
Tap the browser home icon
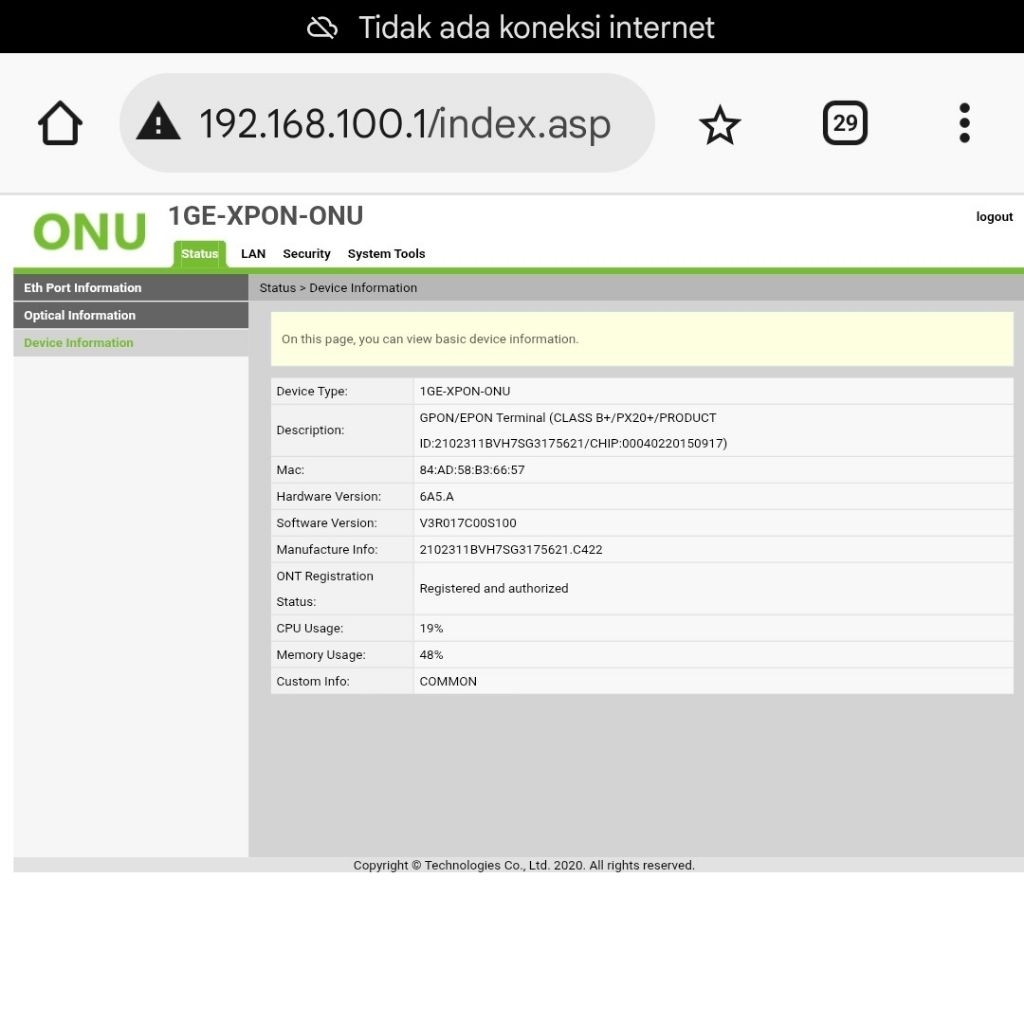[x=60, y=124]
